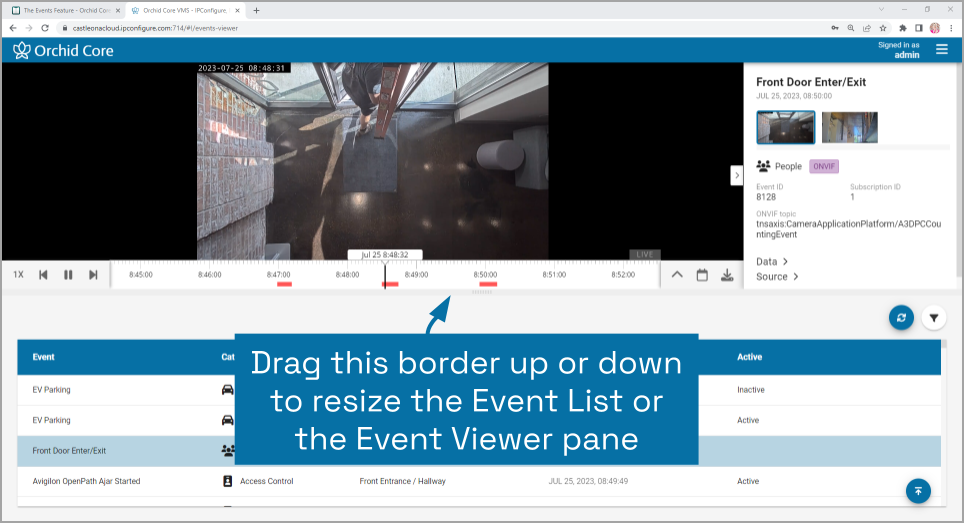Open the calendar date picker
Viewport: 964px width, 523px height.
coord(702,275)
